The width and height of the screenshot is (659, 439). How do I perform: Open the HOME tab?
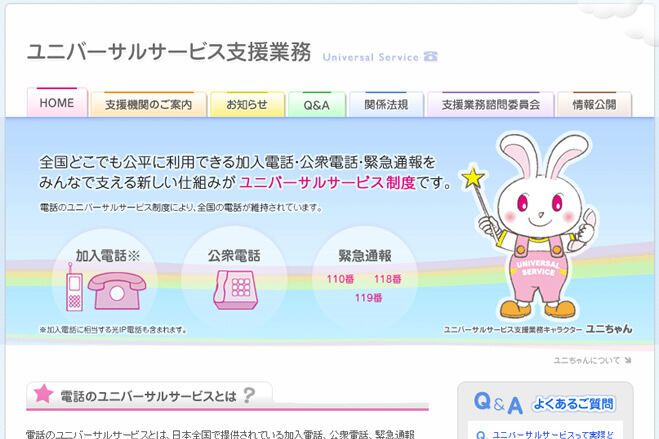(57, 103)
